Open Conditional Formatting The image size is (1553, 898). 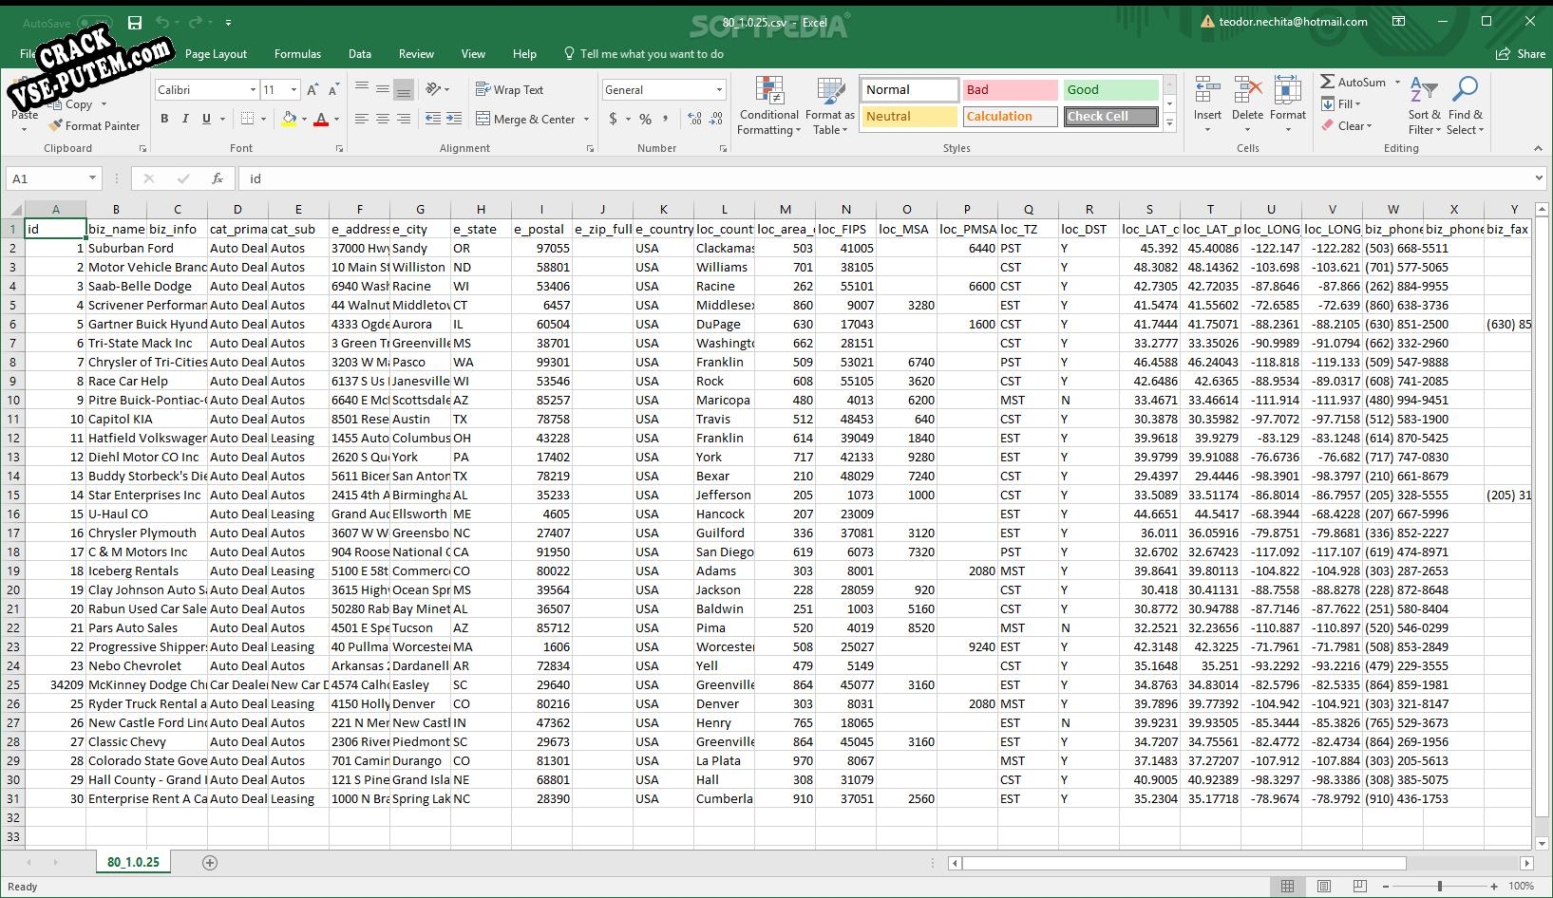(769, 106)
